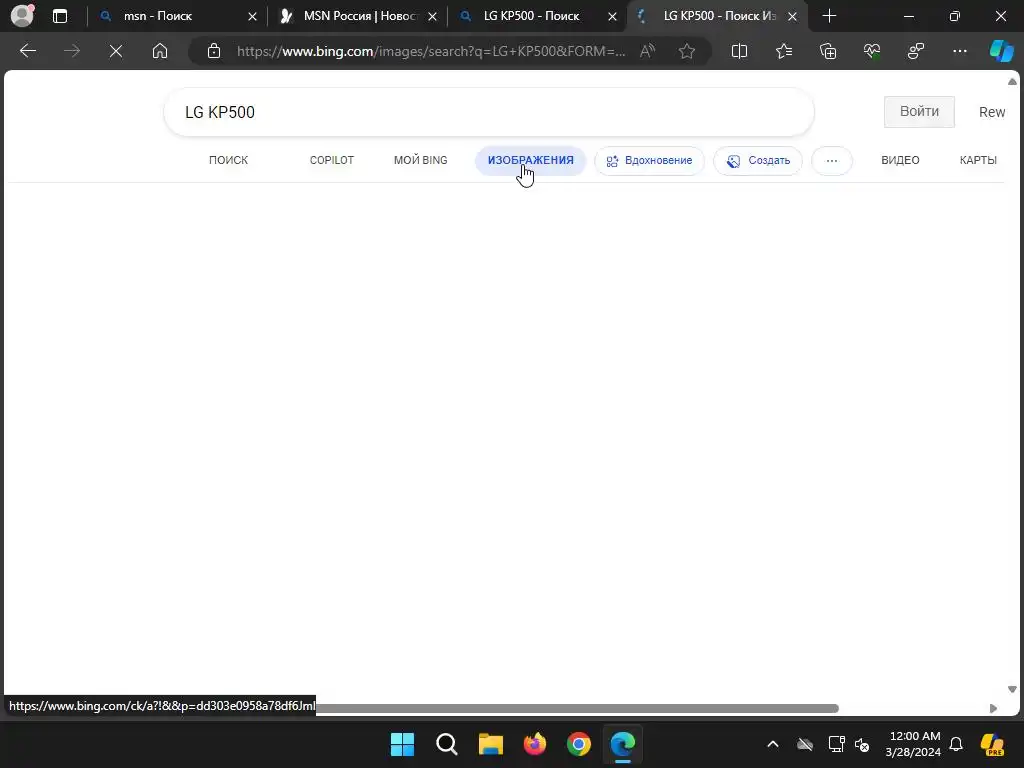Activate Read Aloud in address bar
The width and height of the screenshot is (1024, 768).
click(x=647, y=51)
